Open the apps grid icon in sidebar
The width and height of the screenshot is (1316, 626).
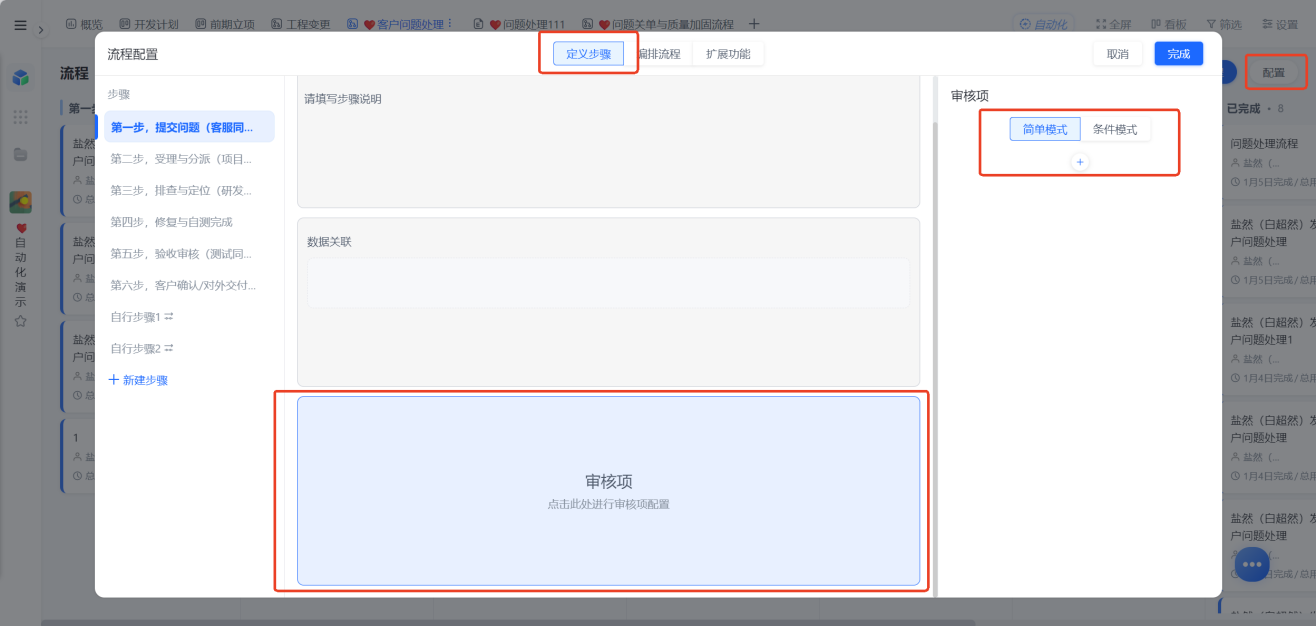point(20,117)
